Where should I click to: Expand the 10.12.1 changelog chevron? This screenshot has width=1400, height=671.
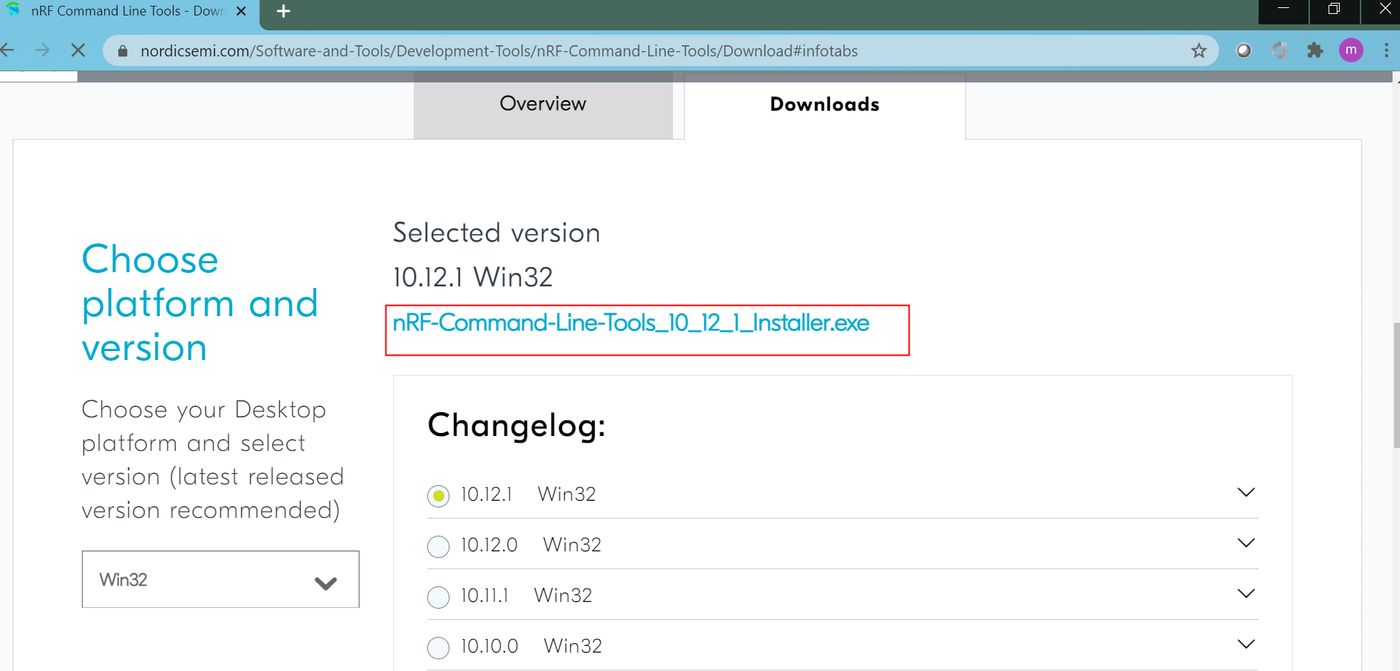[1245, 492]
